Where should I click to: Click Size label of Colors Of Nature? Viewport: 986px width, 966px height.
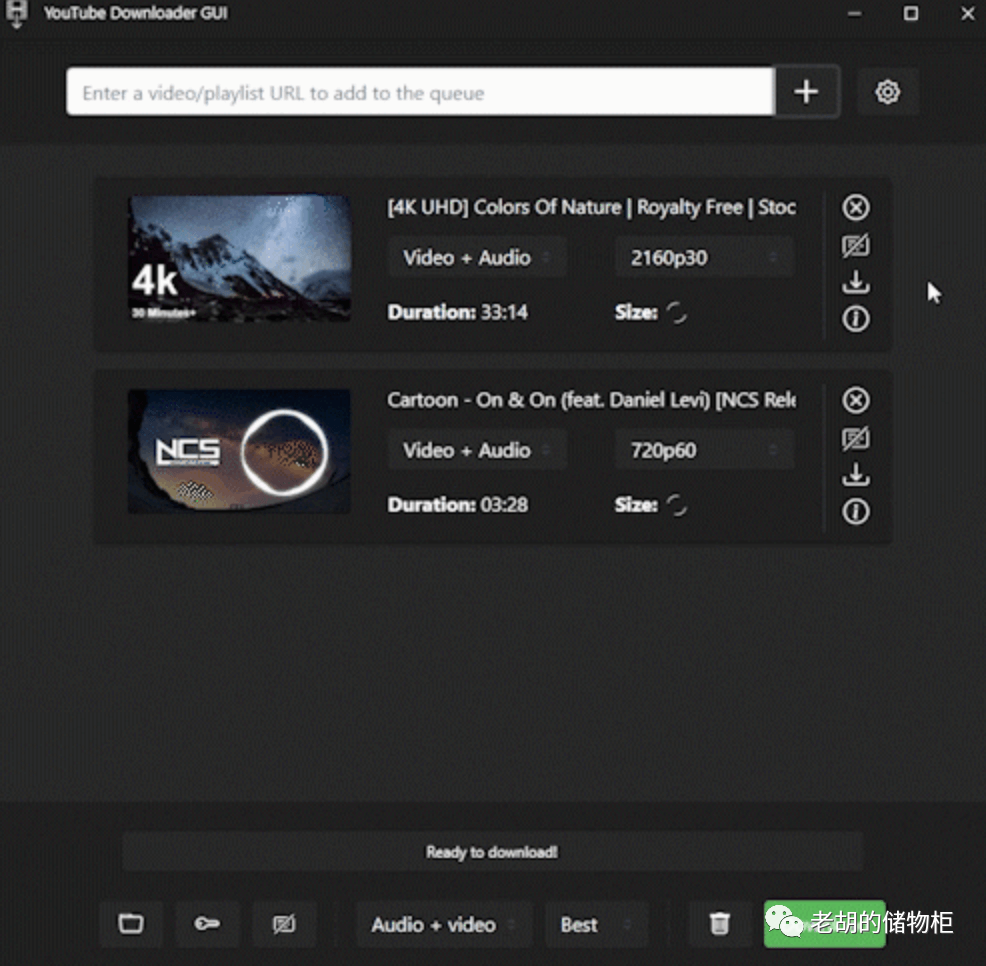(x=636, y=312)
